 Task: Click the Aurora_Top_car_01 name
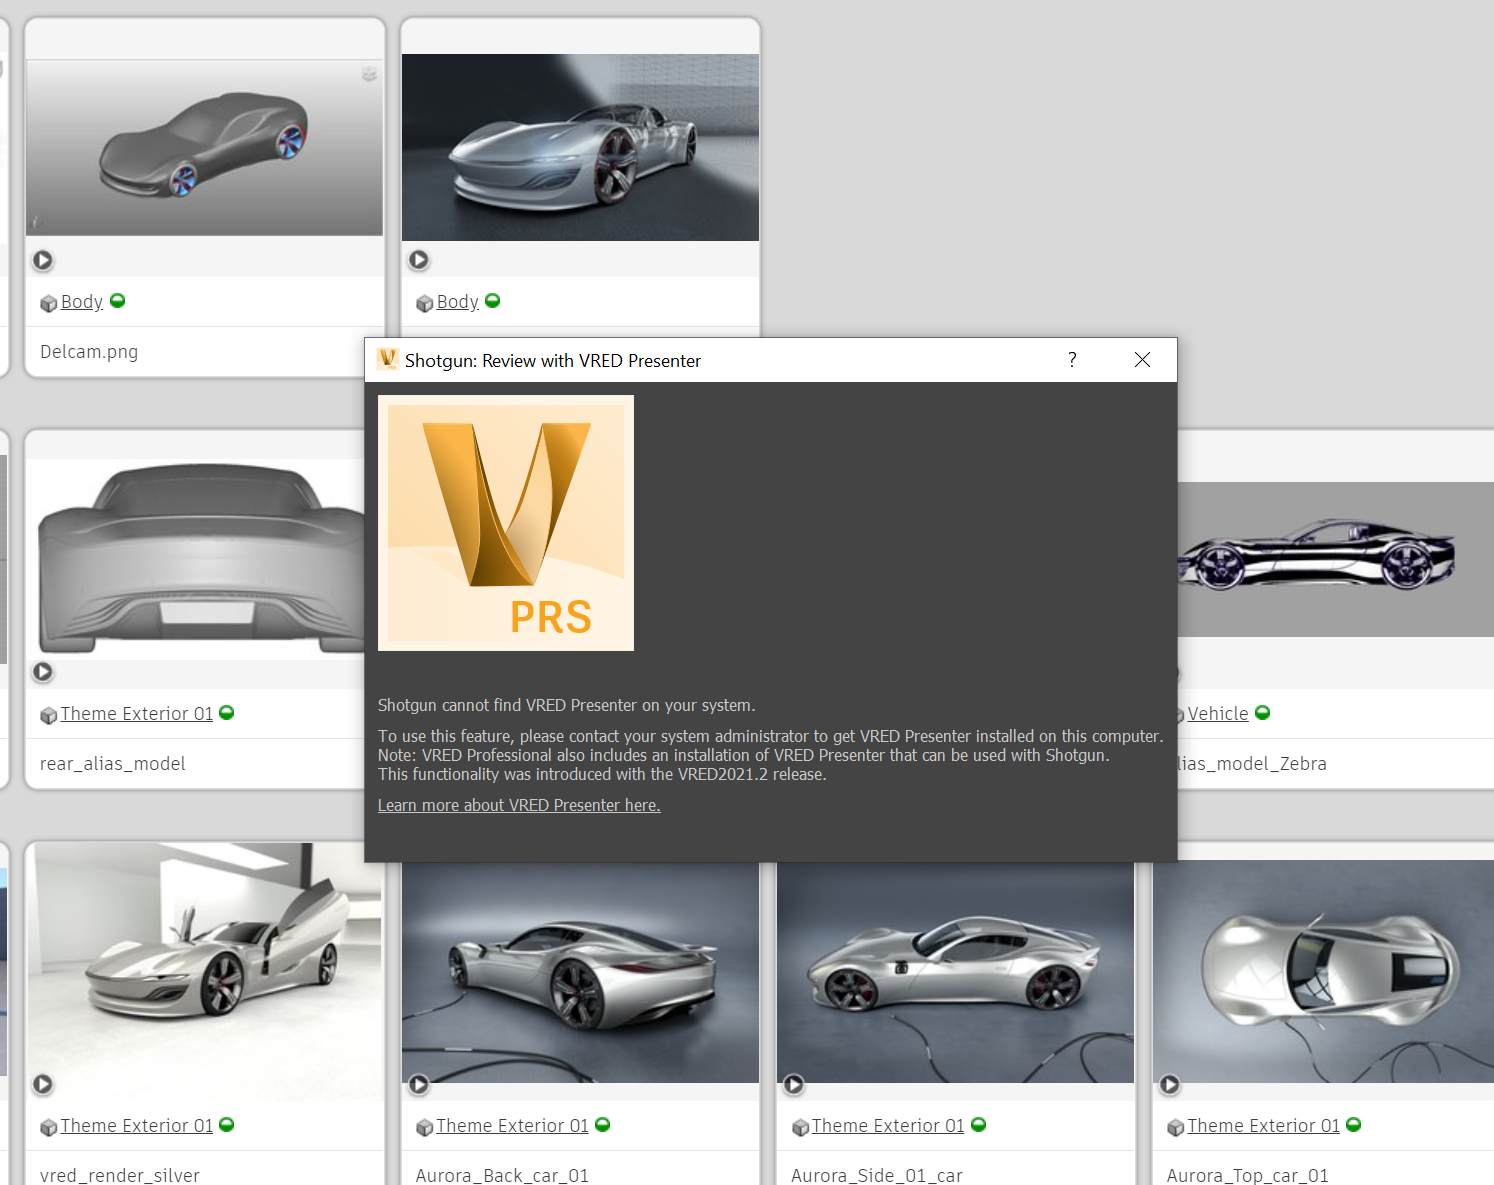pyautogui.click(x=1248, y=1176)
